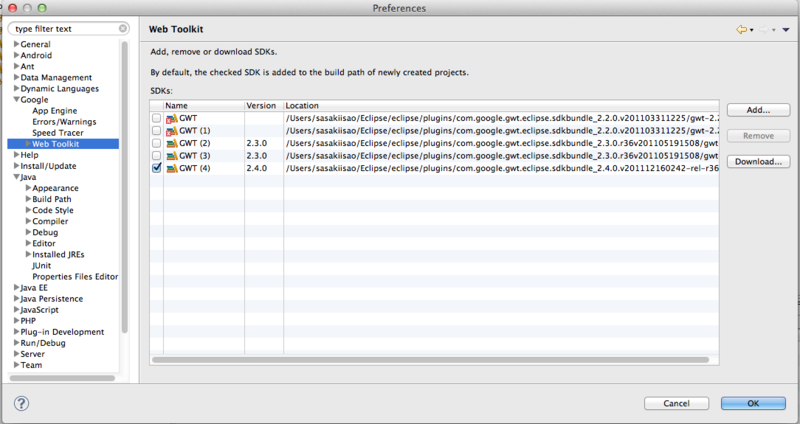Select the 2.4.0 version cell
The height and width of the screenshot is (424, 800).
(264, 168)
